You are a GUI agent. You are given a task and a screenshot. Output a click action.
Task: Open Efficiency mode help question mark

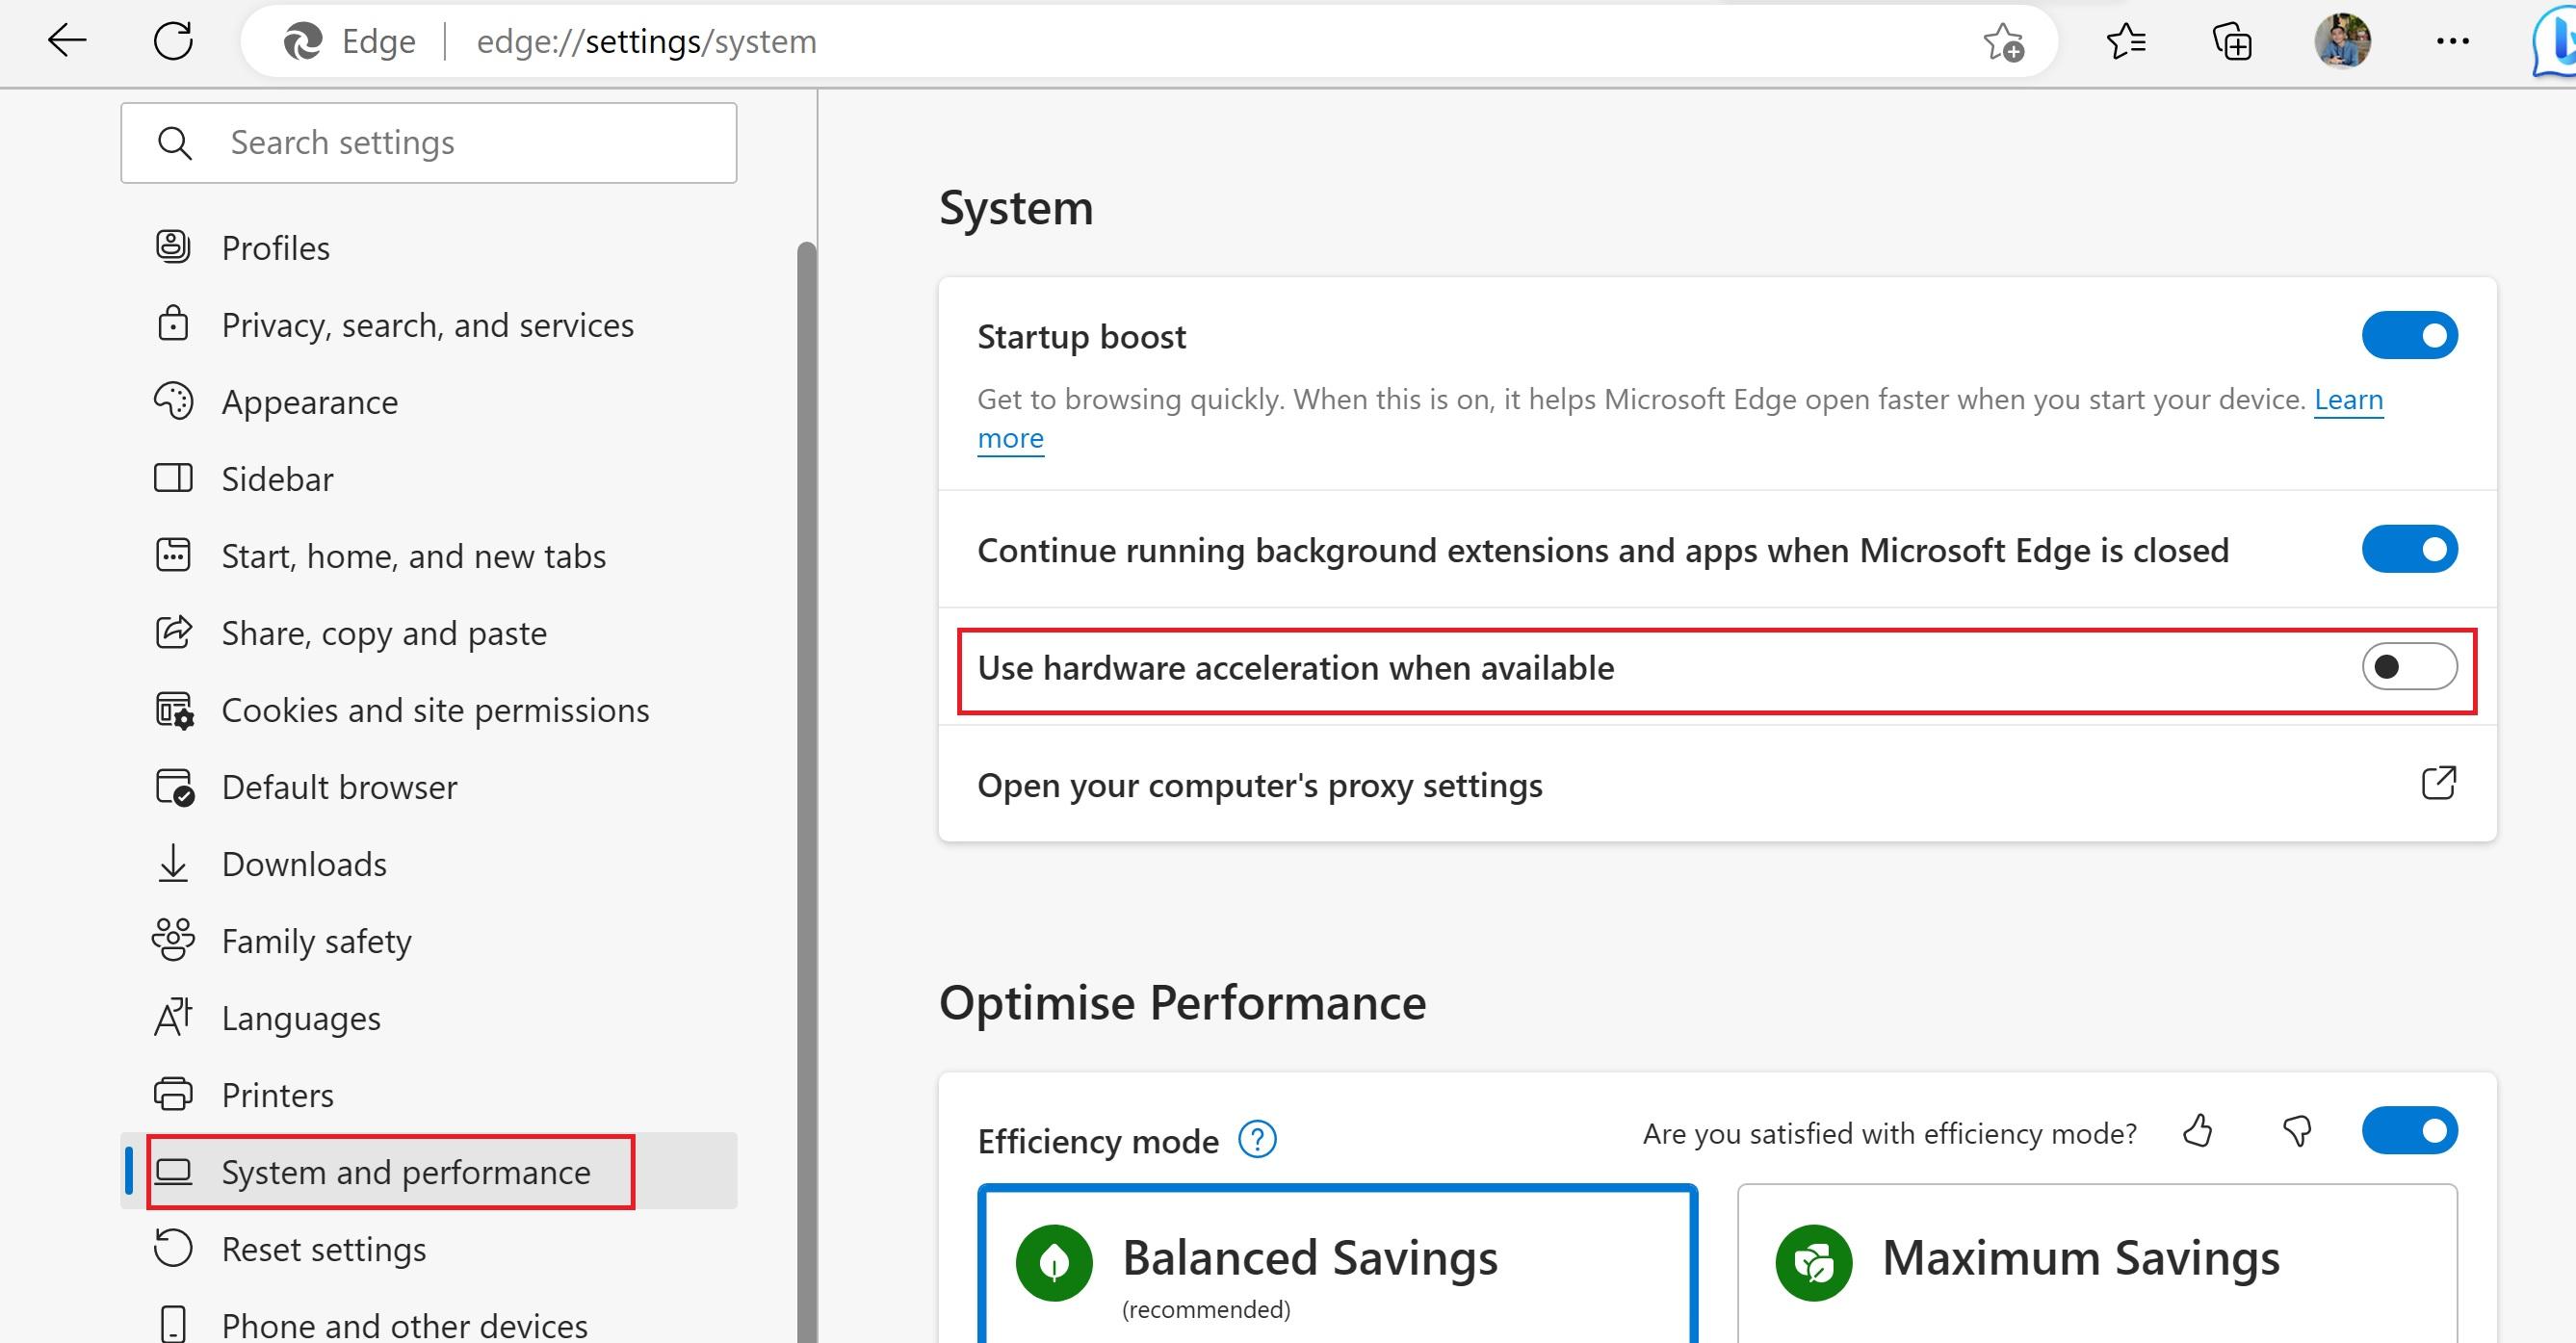(x=1257, y=1139)
